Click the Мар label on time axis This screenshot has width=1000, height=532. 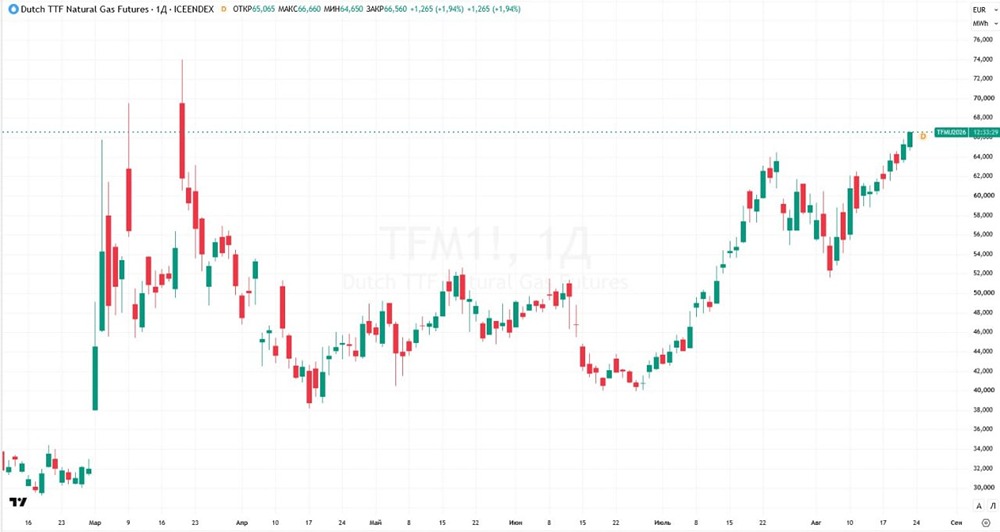tap(94, 523)
